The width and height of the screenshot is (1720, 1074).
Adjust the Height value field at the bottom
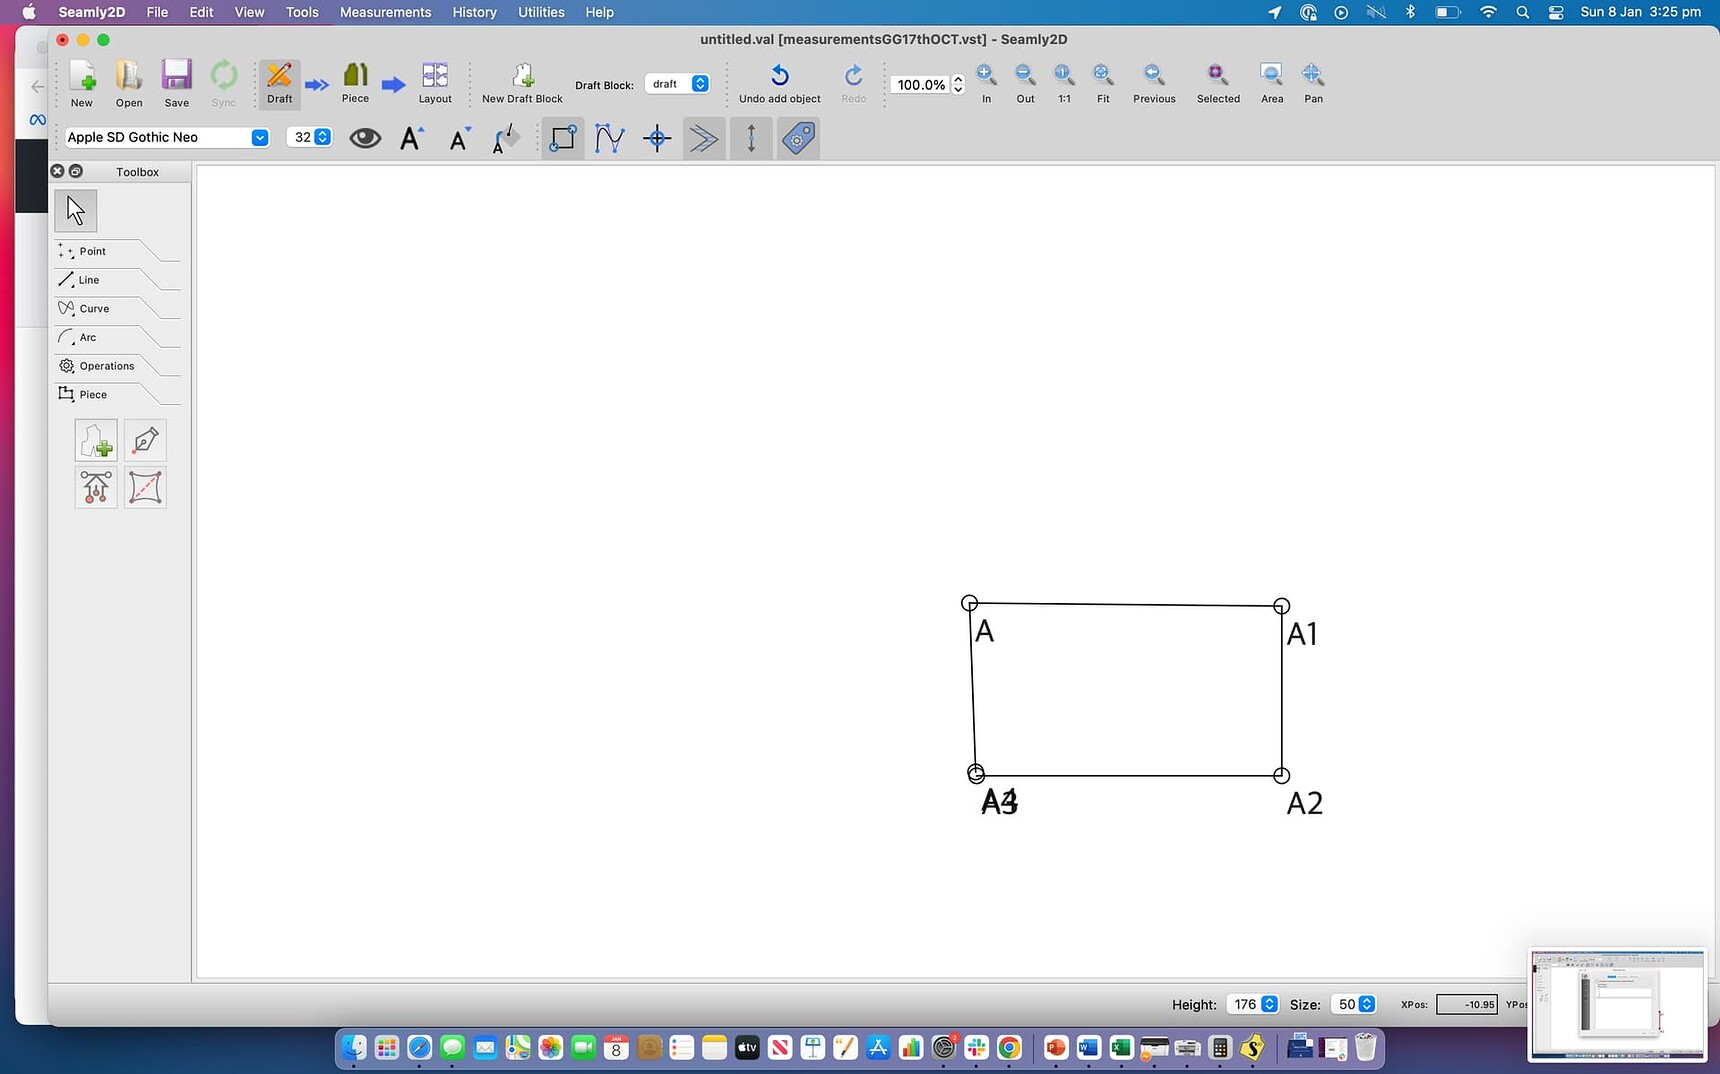point(1246,1004)
